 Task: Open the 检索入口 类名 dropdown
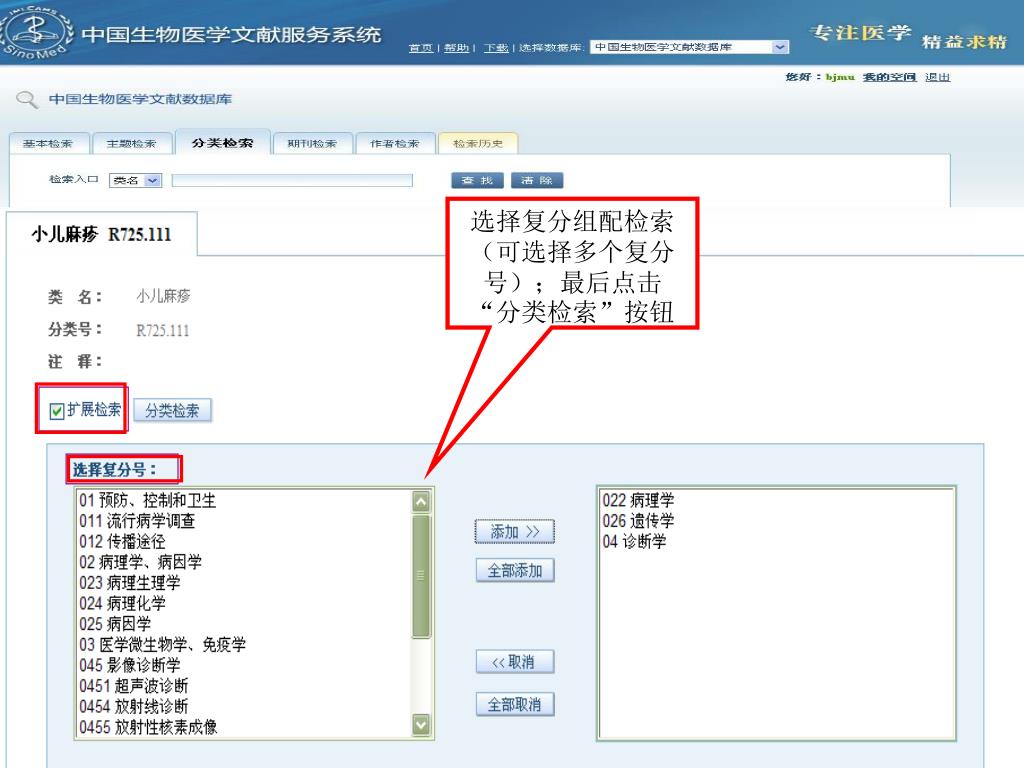pos(135,180)
